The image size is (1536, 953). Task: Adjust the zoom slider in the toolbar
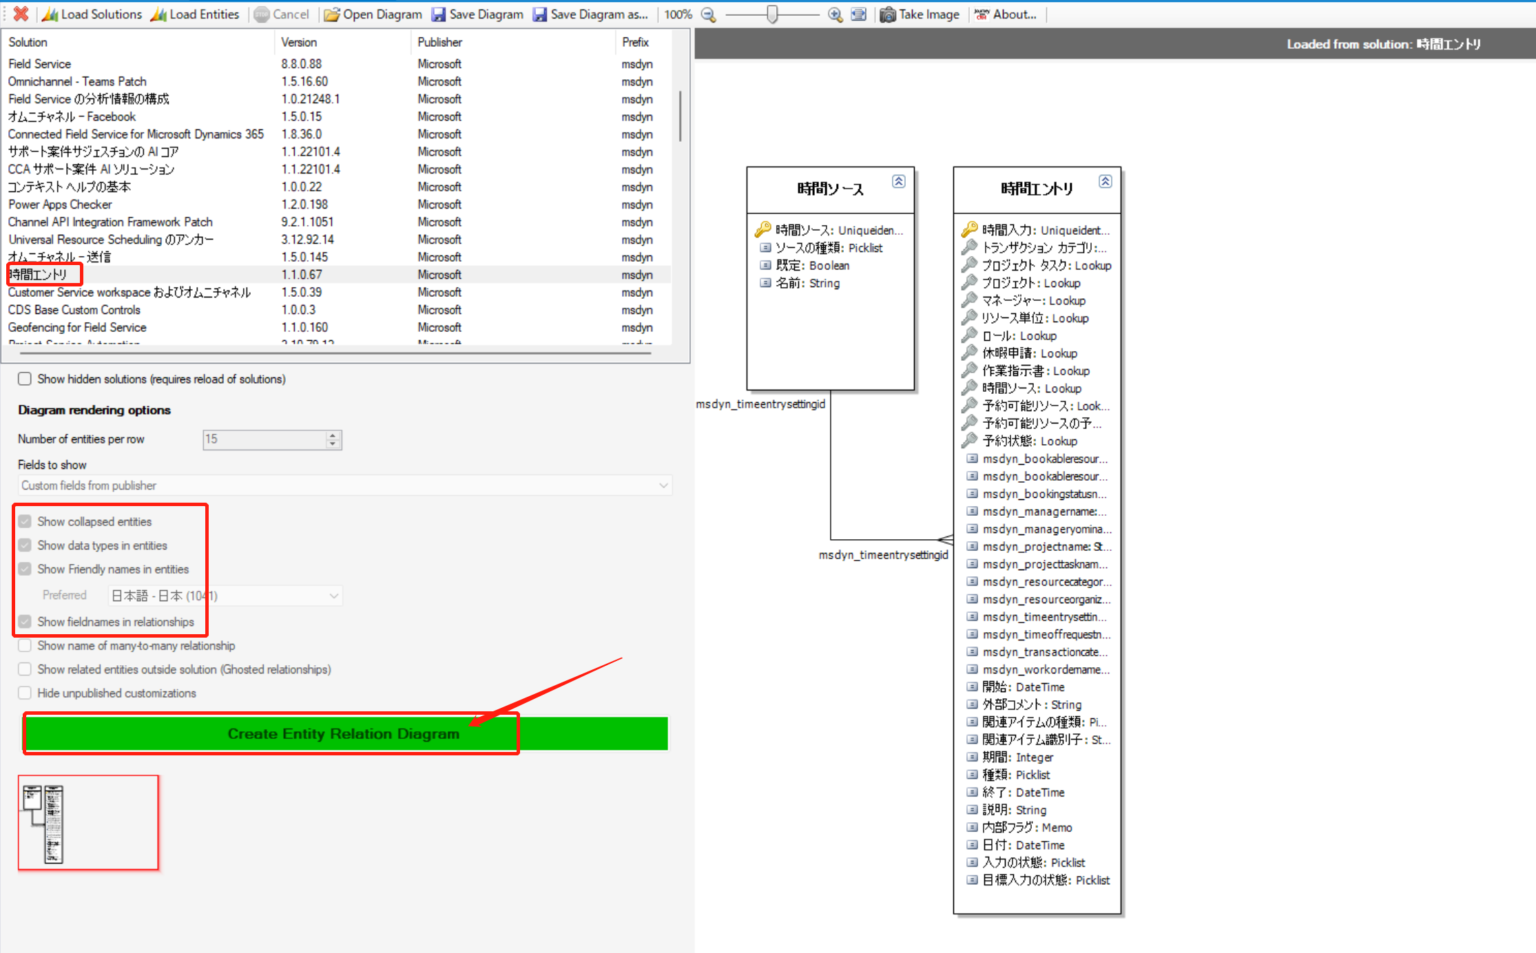click(x=772, y=14)
